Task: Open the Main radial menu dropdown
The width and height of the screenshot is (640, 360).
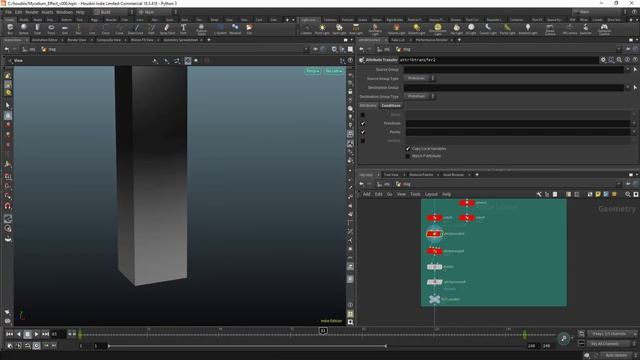Action: [157, 12]
